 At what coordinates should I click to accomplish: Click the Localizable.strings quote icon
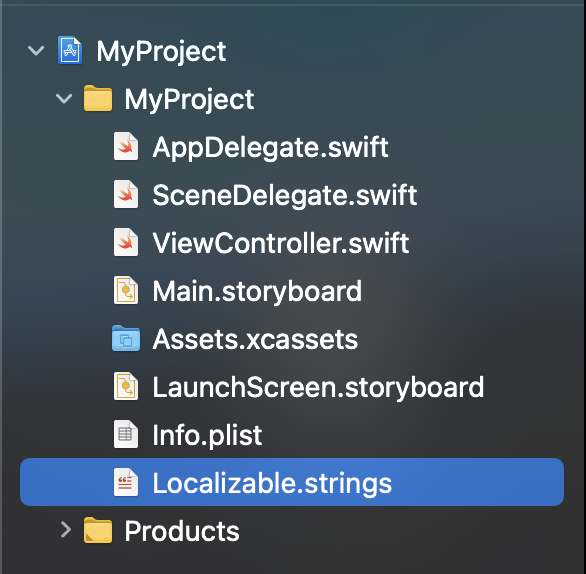[126, 482]
